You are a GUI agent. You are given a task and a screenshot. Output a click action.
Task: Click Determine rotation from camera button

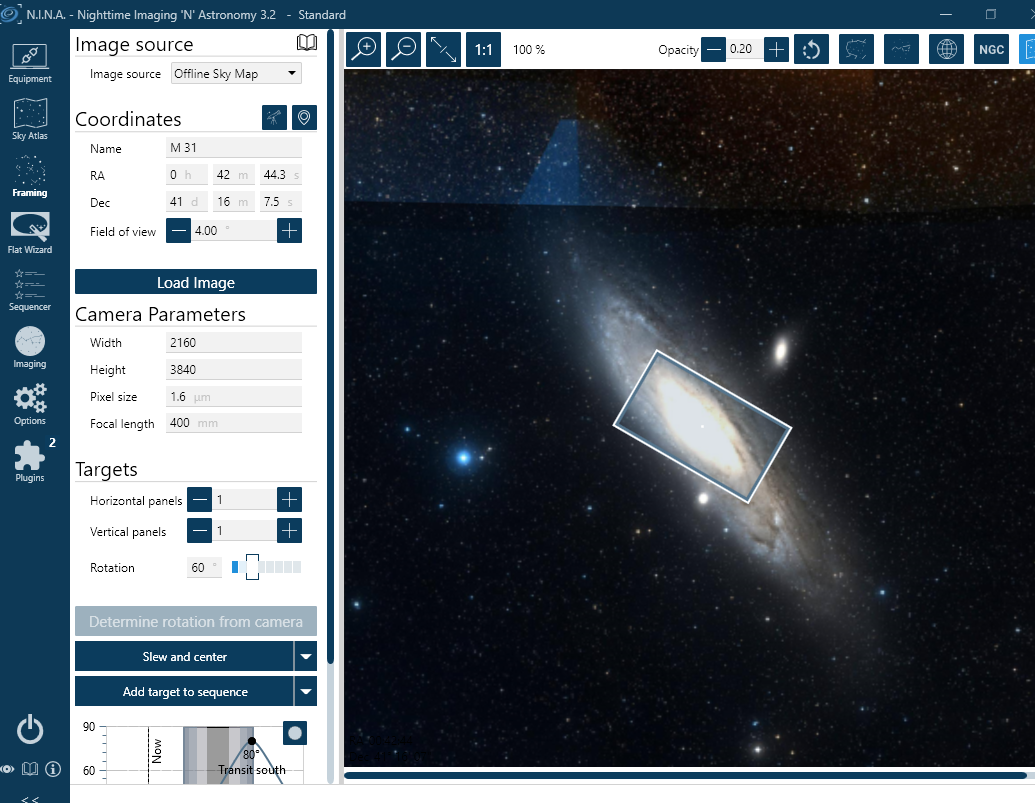pos(196,622)
